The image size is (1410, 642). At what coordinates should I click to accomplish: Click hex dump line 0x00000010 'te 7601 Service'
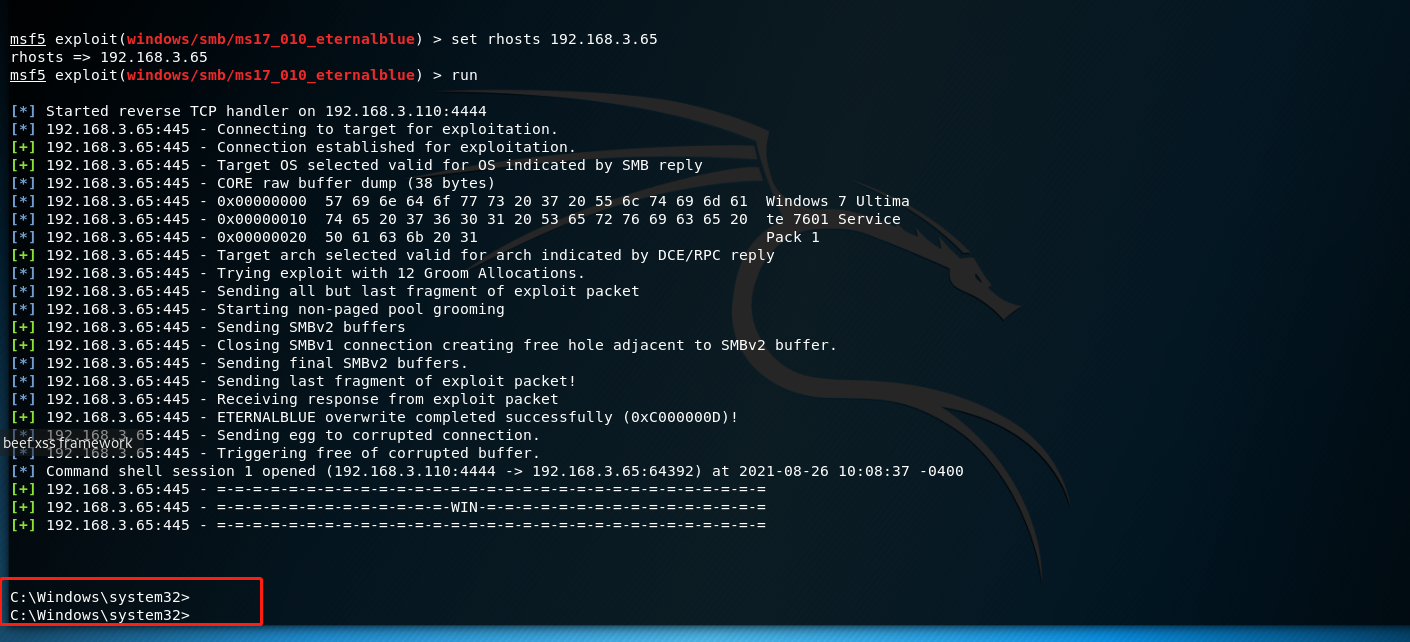[x=456, y=219]
